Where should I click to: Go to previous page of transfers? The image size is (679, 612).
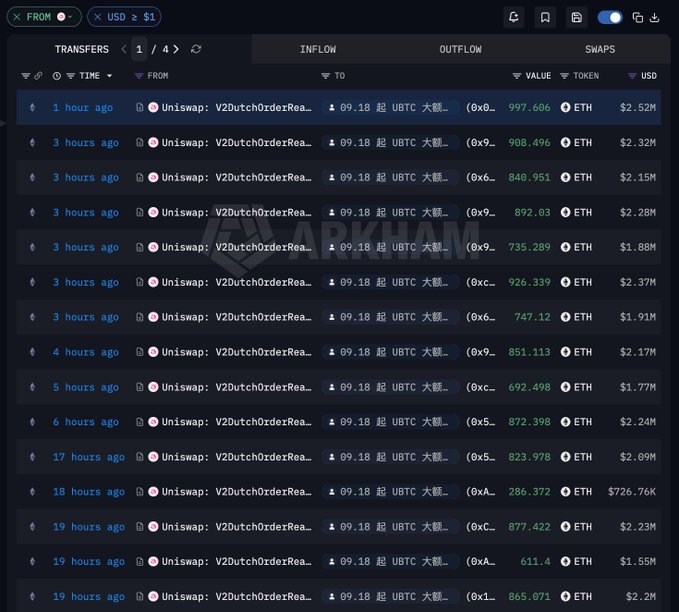[x=124, y=49]
